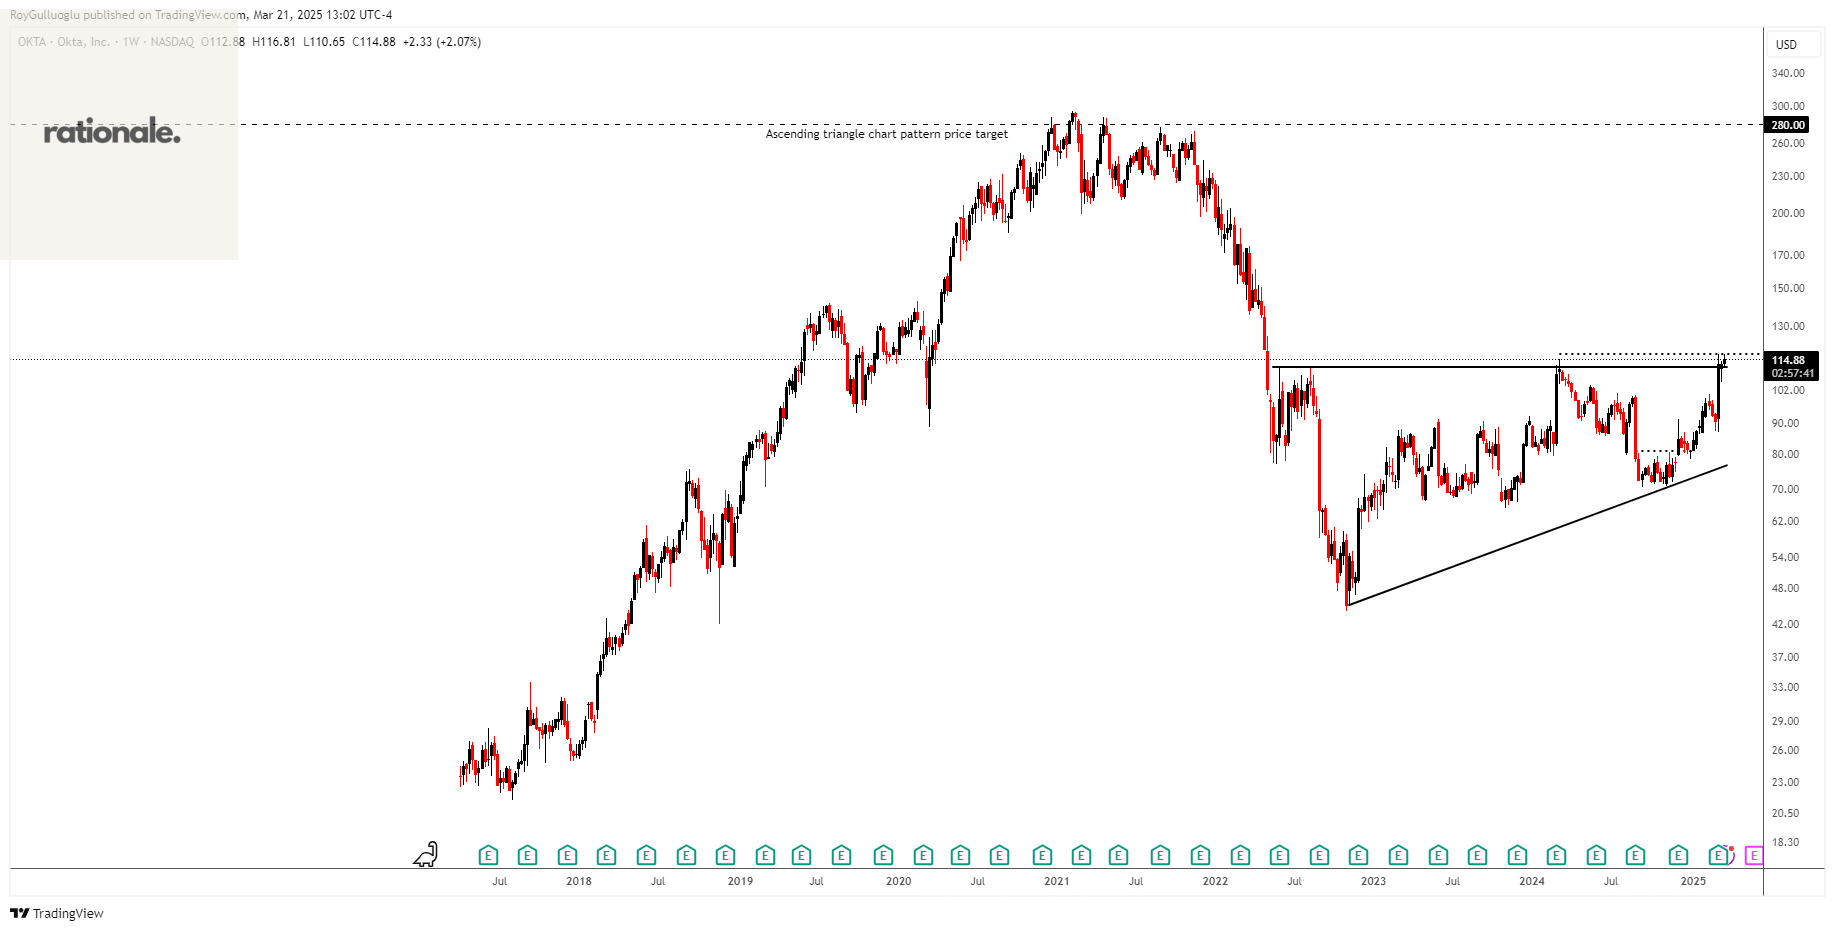
Task: Click 200.00 on the price axis
Action: [1788, 213]
